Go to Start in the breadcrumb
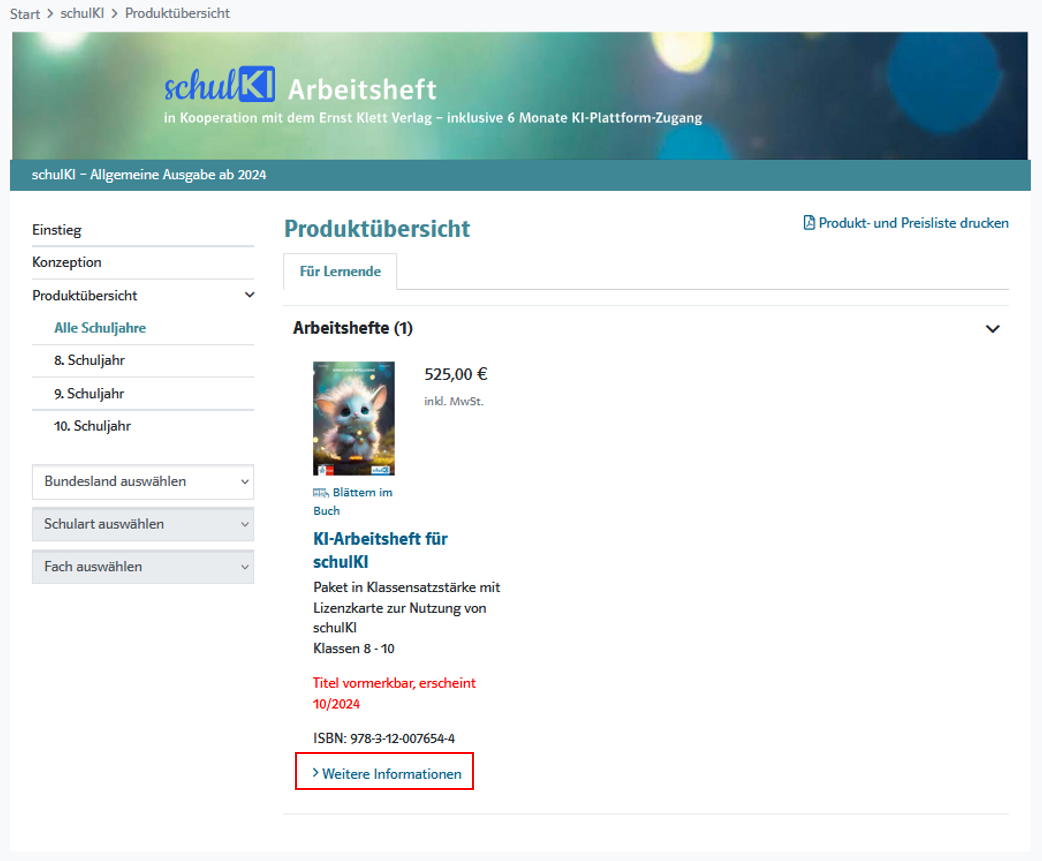Viewport: 1042px width, 861px height. [x=25, y=14]
